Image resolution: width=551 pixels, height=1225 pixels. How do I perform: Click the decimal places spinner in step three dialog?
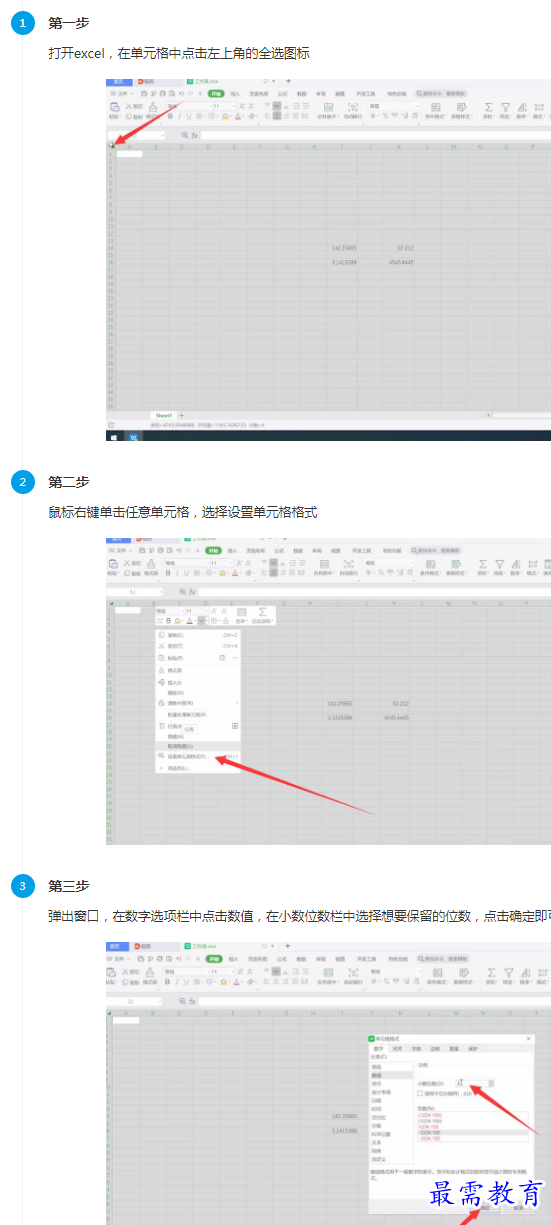(x=491, y=1083)
